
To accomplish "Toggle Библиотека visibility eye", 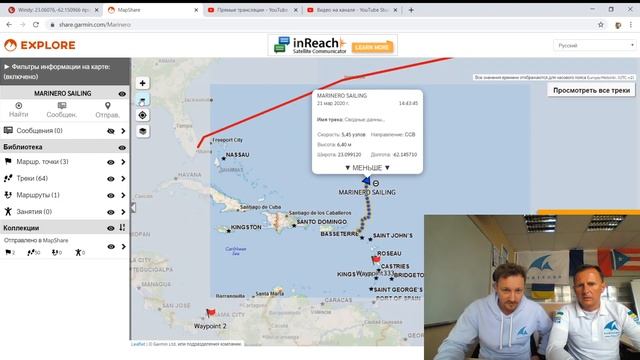I will click(x=122, y=147).
